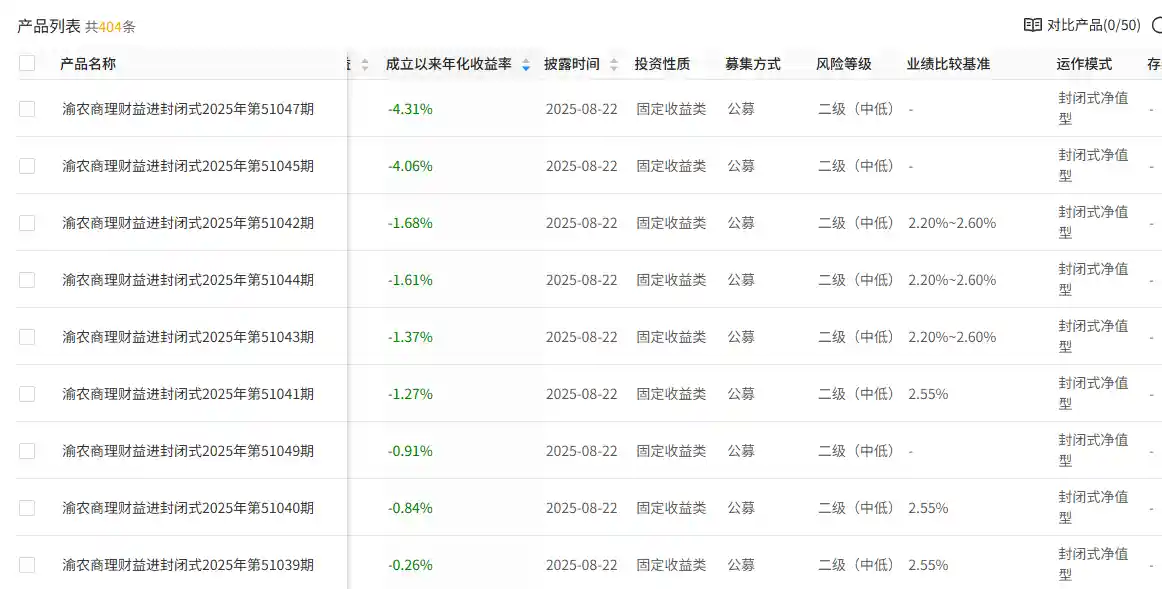The image size is (1162, 589).
Task: Select the header checkbox to choose all products
Action: point(26,62)
